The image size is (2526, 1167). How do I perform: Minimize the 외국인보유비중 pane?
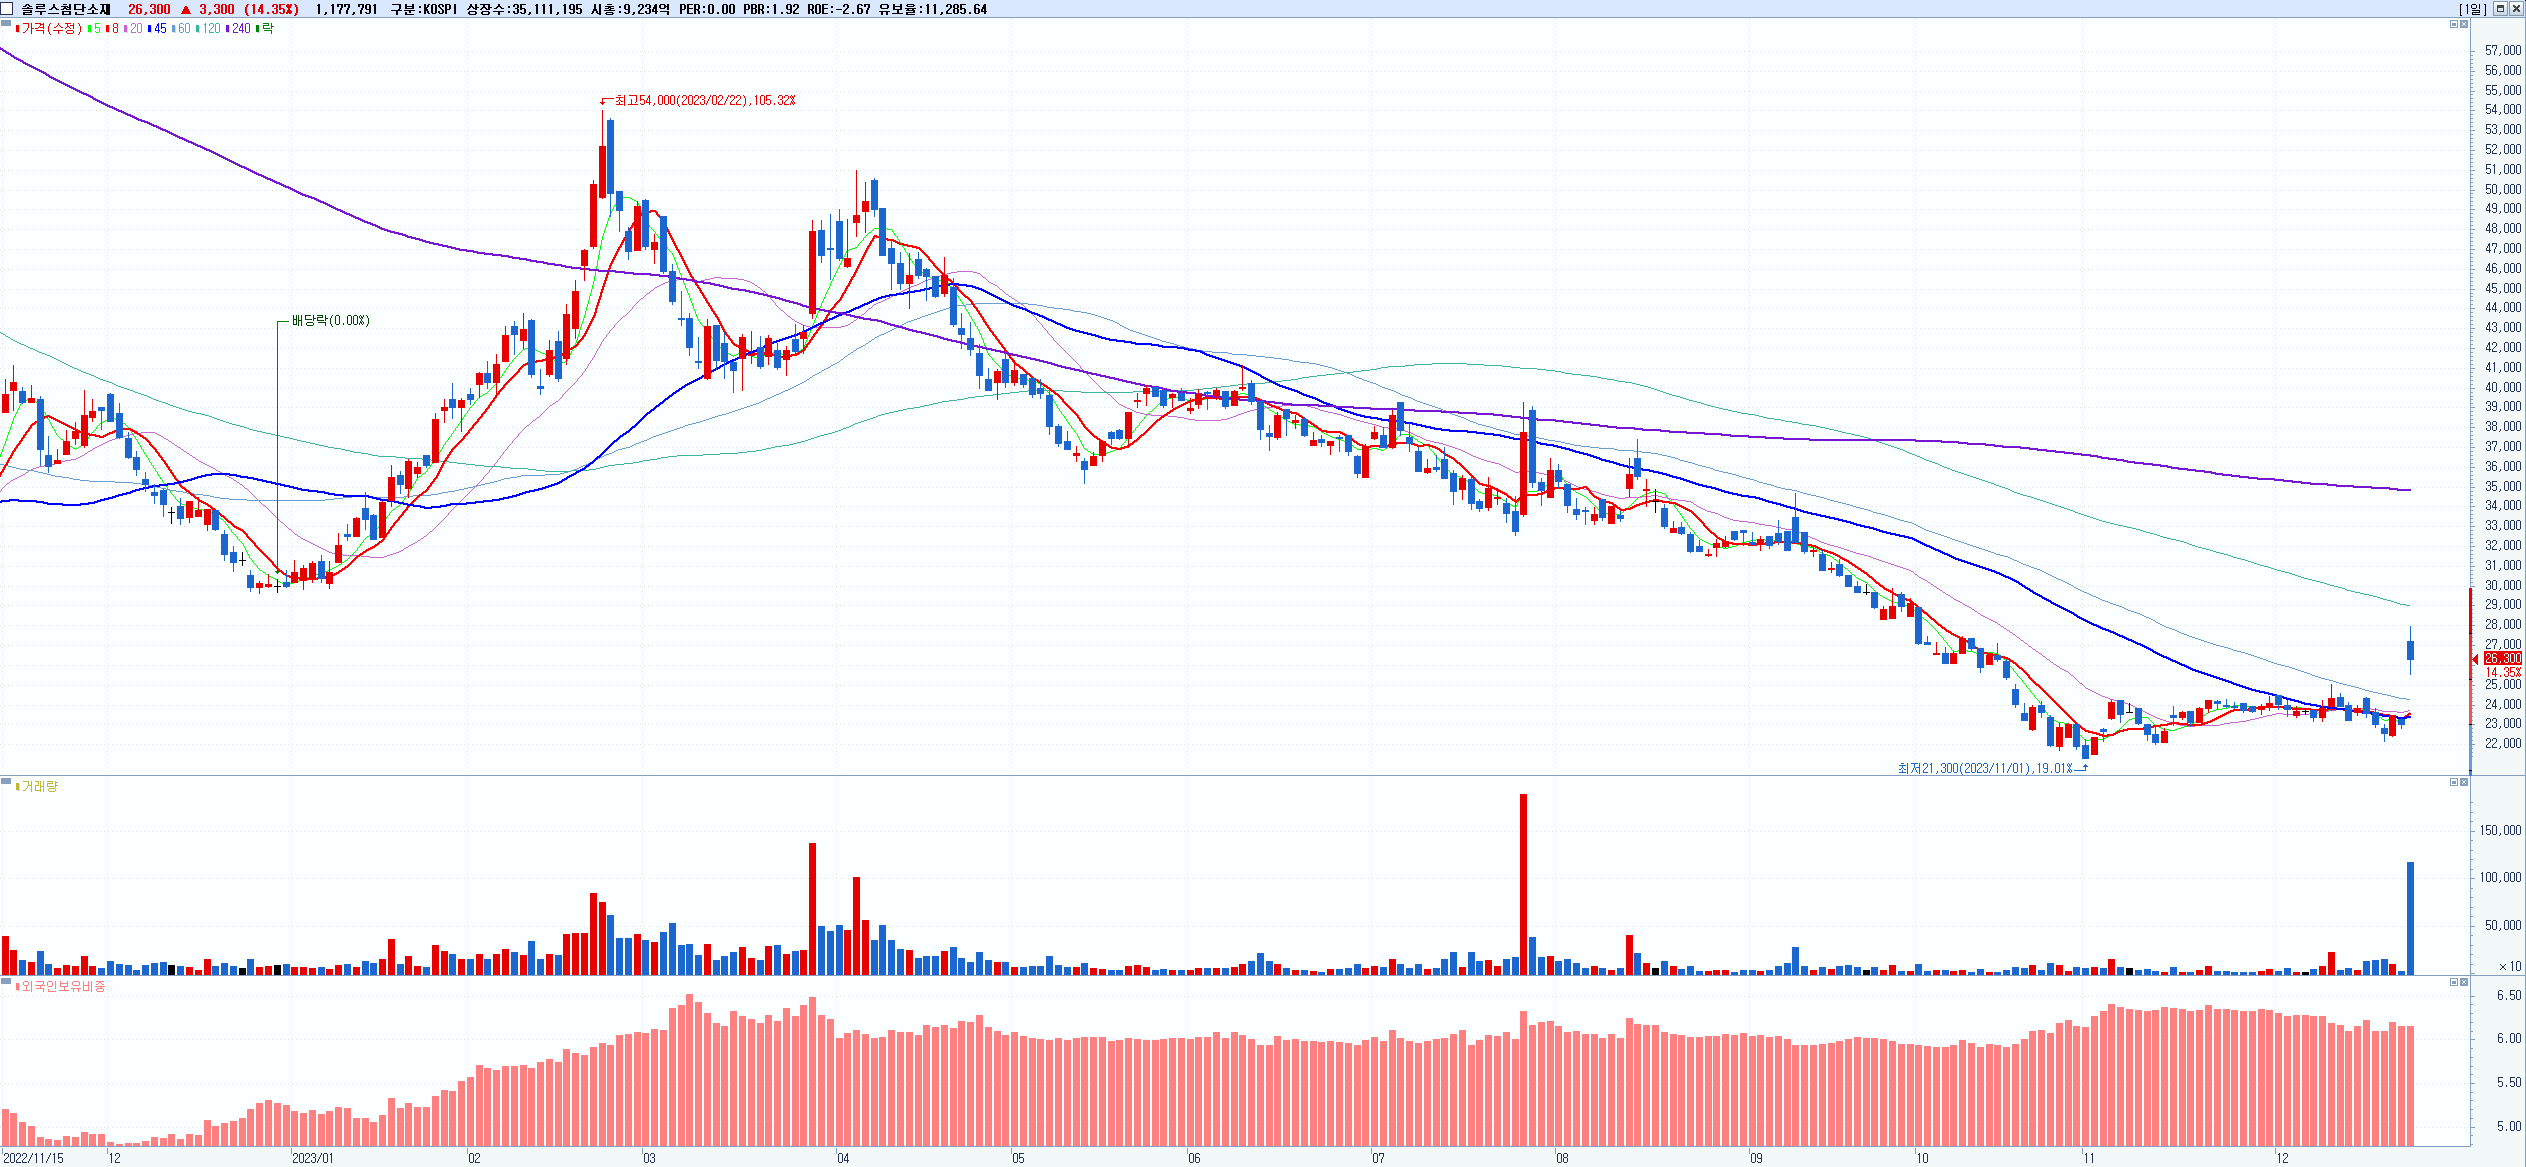coord(2452,982)
